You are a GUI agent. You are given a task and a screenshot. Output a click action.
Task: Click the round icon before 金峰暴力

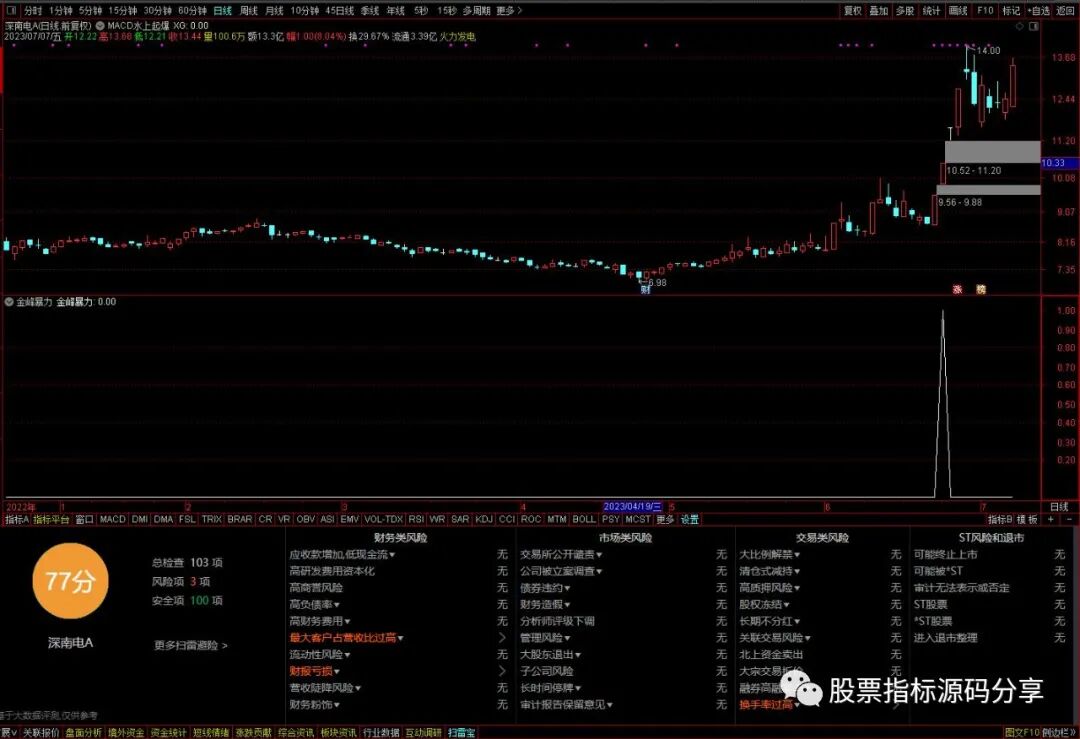(x=10, y=302)
